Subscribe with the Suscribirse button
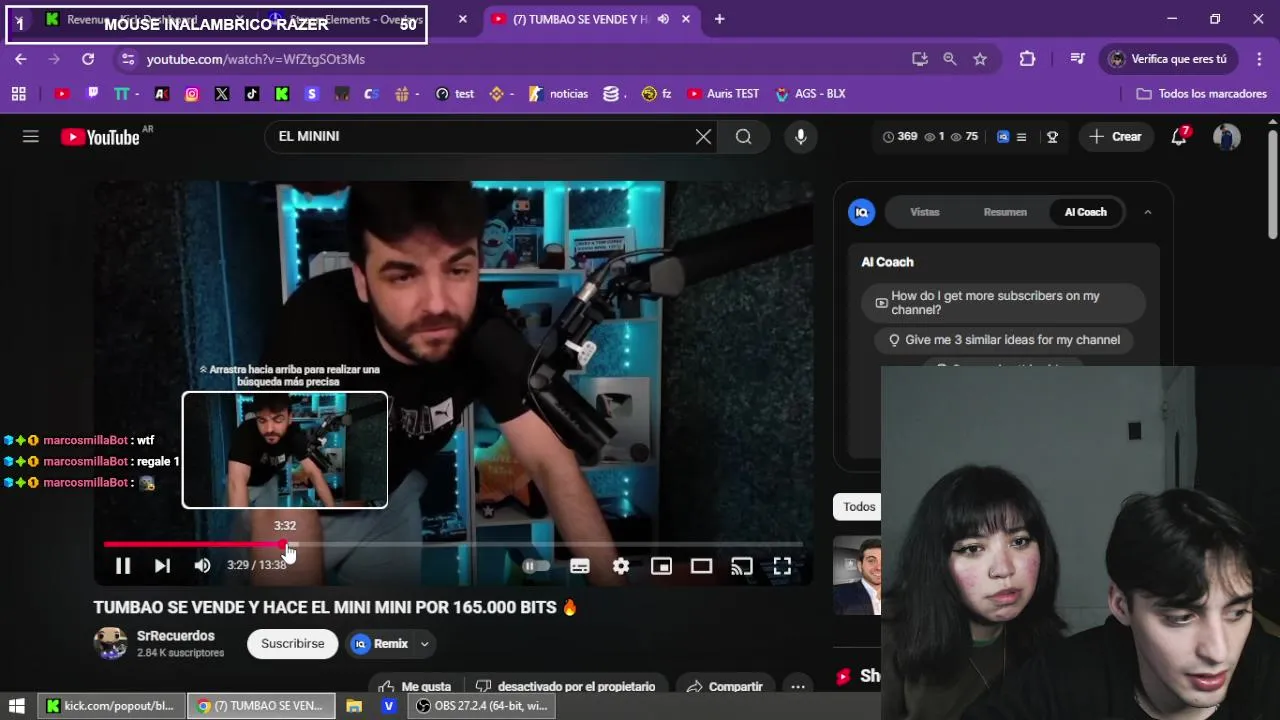This screenshot has width=1280, height=720. 293,644
